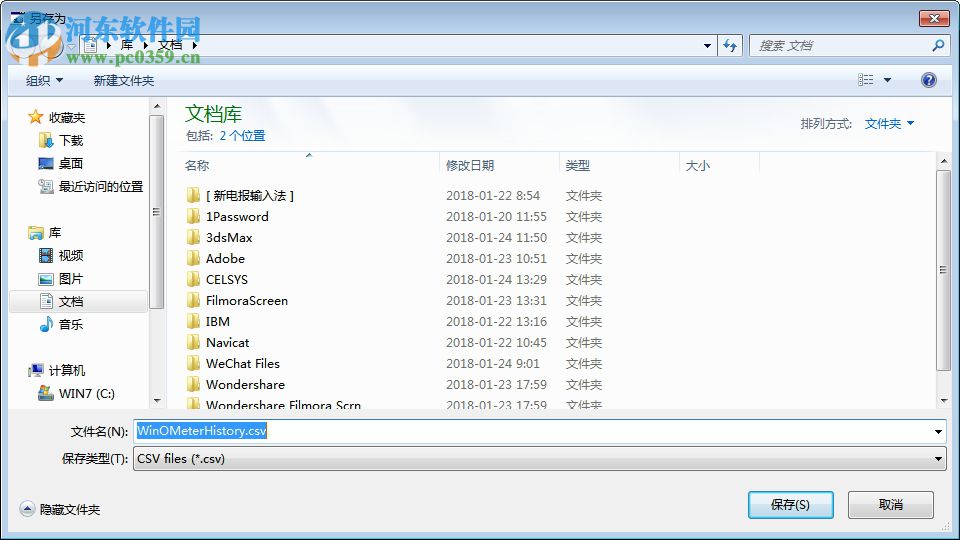Select the Adobe folder icon

click(x=193, y=258)
